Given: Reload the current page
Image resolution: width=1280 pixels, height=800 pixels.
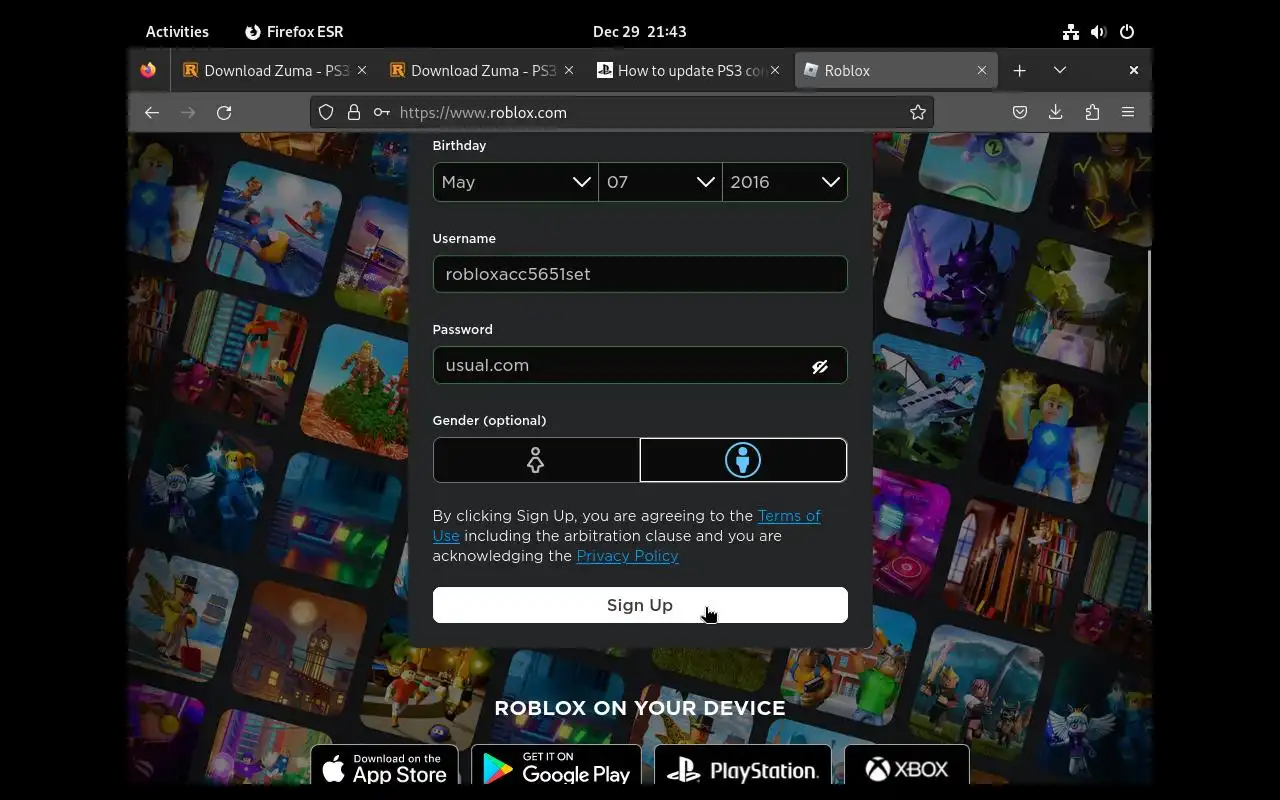Looking at the screenshot, I should click(x=224, y=112).
